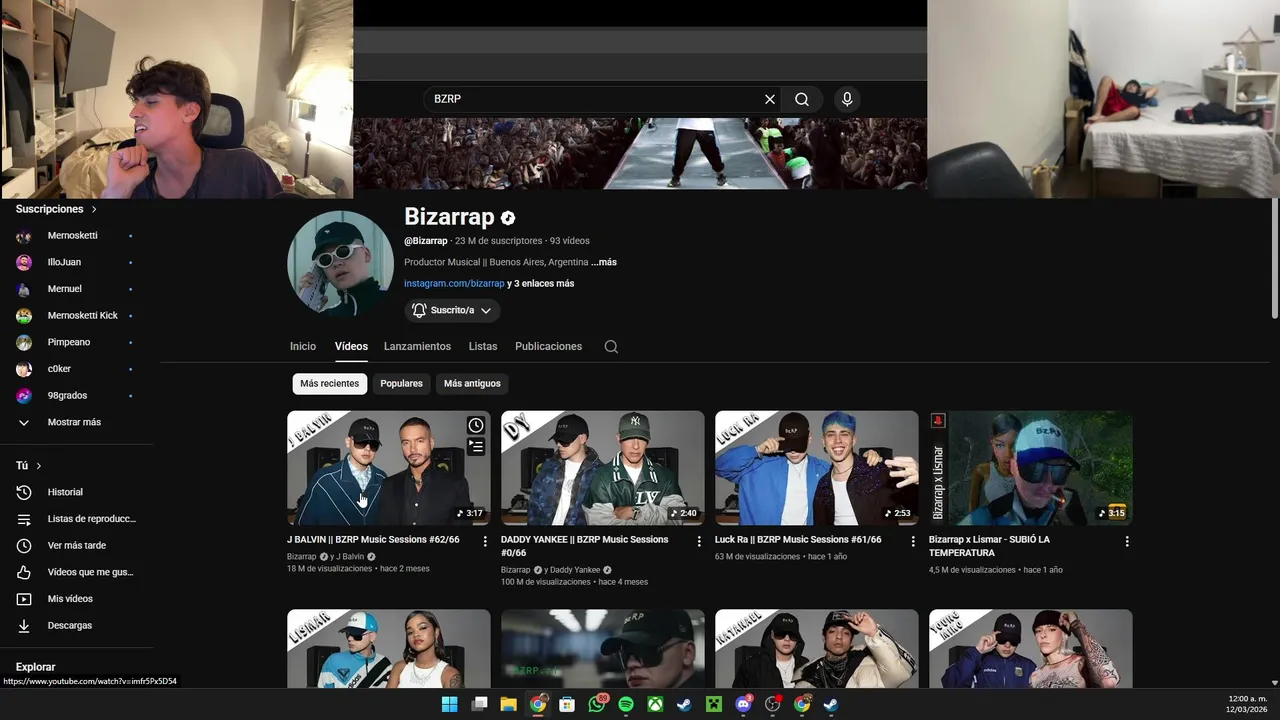Open the Listas tab
Screen dimensions: 1280x720
483,346
